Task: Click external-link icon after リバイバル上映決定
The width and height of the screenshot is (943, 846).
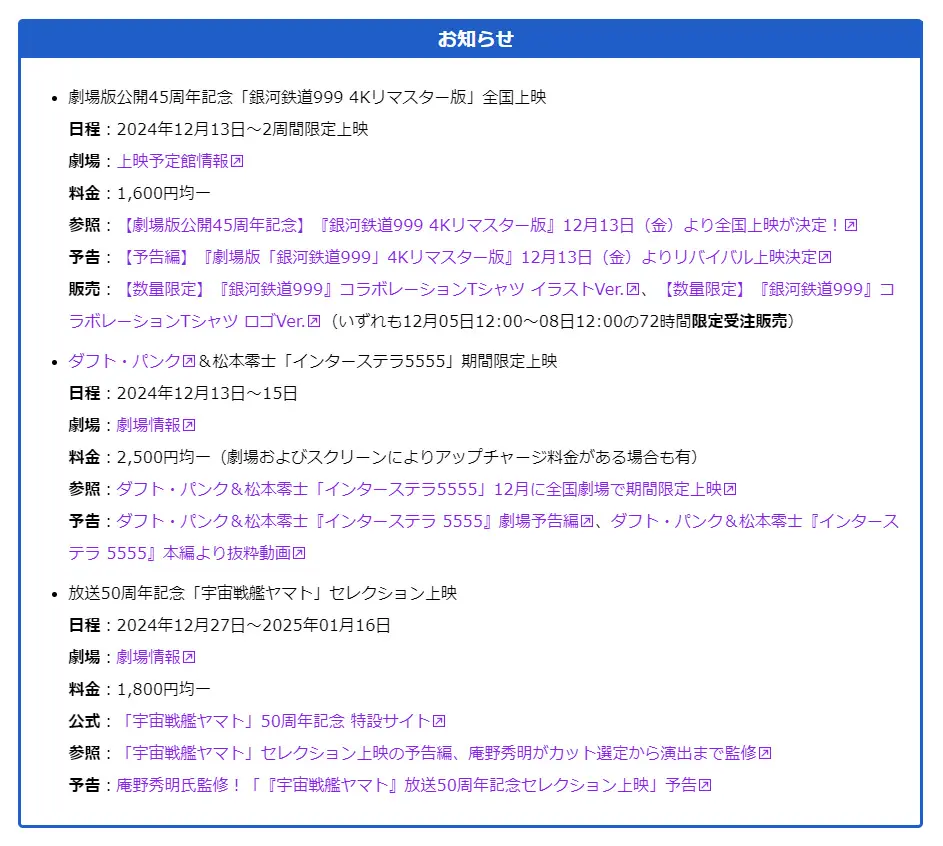Action: [825, 257]
